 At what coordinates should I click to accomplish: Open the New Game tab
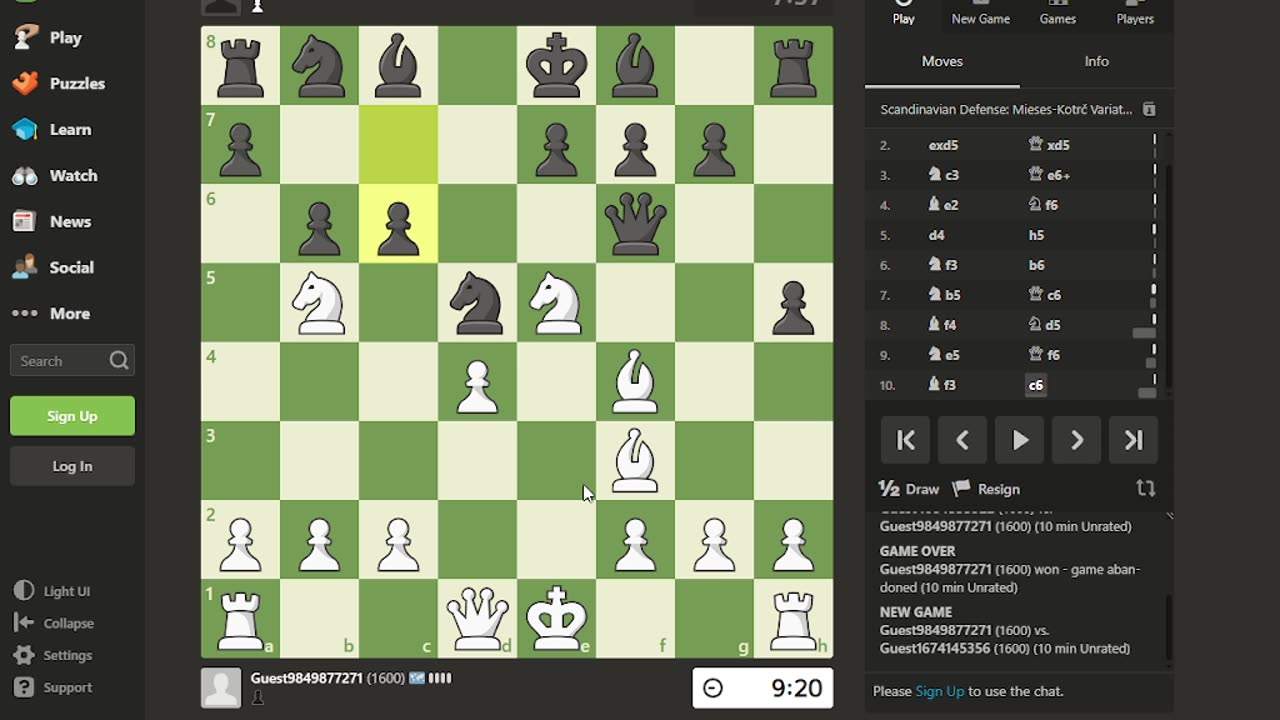[981, 13]
